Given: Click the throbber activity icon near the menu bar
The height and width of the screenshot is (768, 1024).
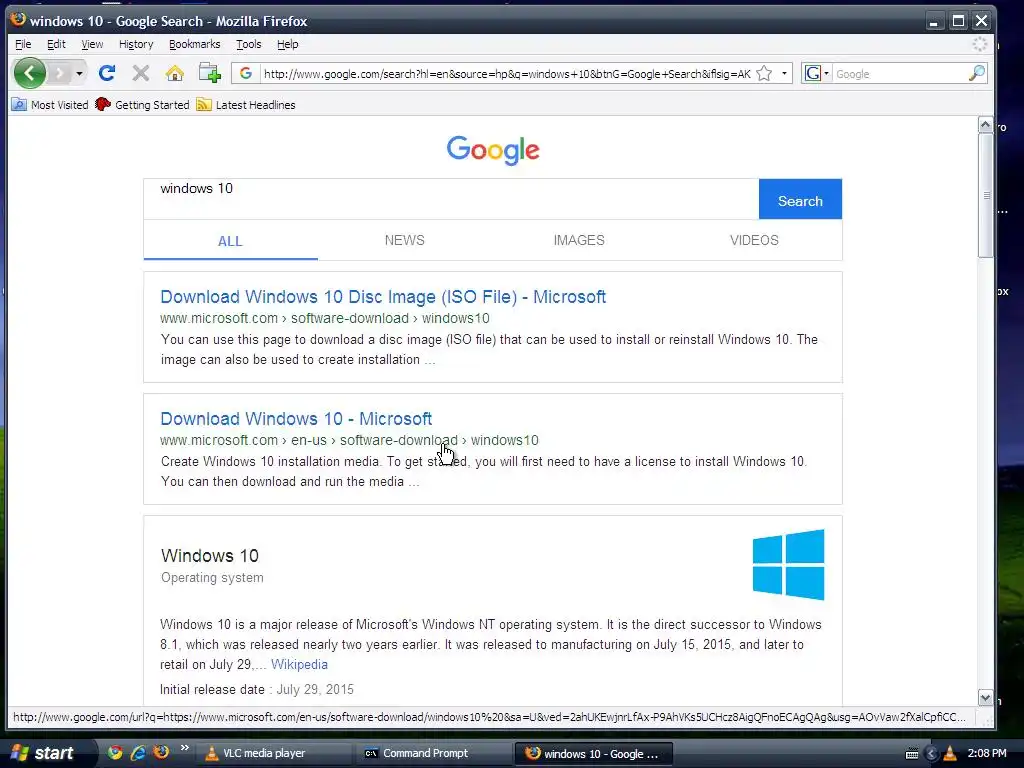Looking at the screenshot, I should 980,44.
